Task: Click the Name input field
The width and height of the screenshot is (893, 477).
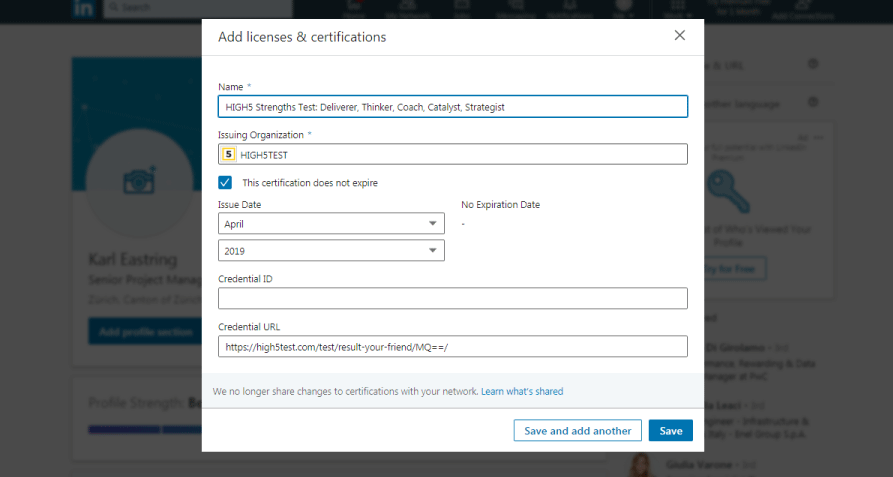Action: 453,106
